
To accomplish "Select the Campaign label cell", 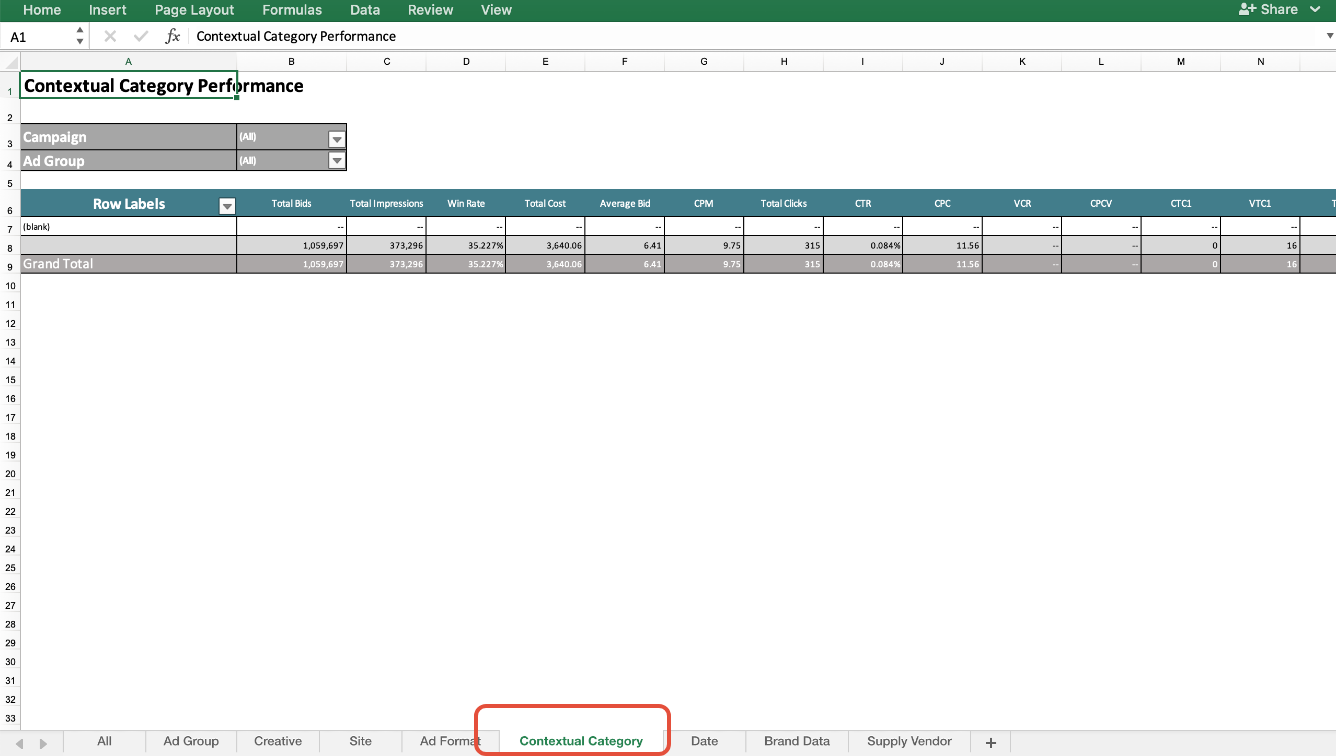I will [128, 137].
